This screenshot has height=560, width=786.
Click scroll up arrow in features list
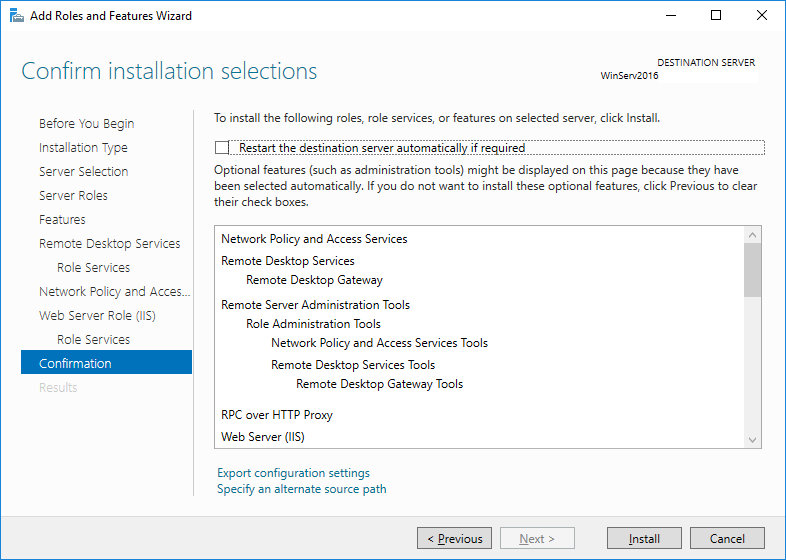tap(753, 234)
